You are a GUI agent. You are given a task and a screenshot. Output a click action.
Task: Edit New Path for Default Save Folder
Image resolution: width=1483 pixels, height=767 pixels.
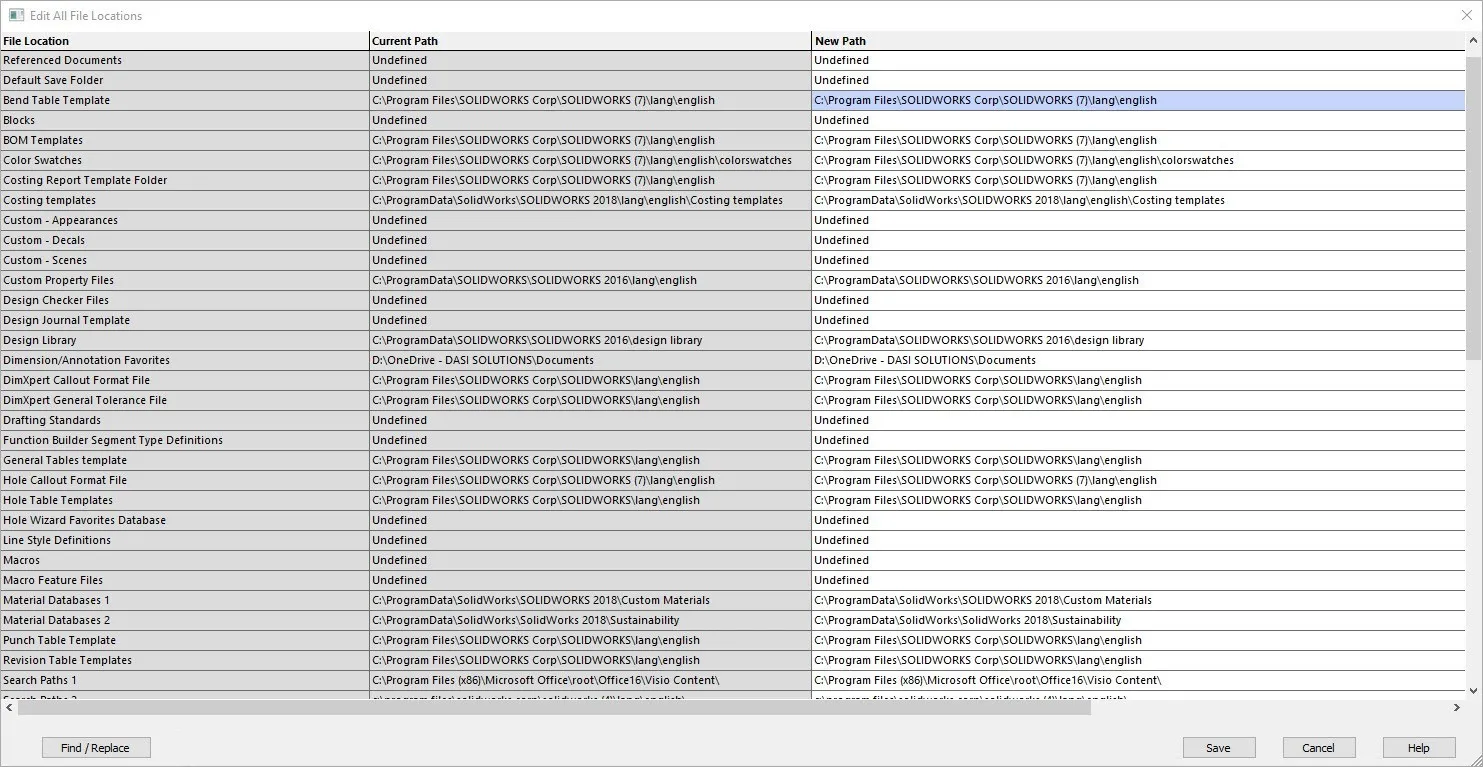[x=1138, y=80]
